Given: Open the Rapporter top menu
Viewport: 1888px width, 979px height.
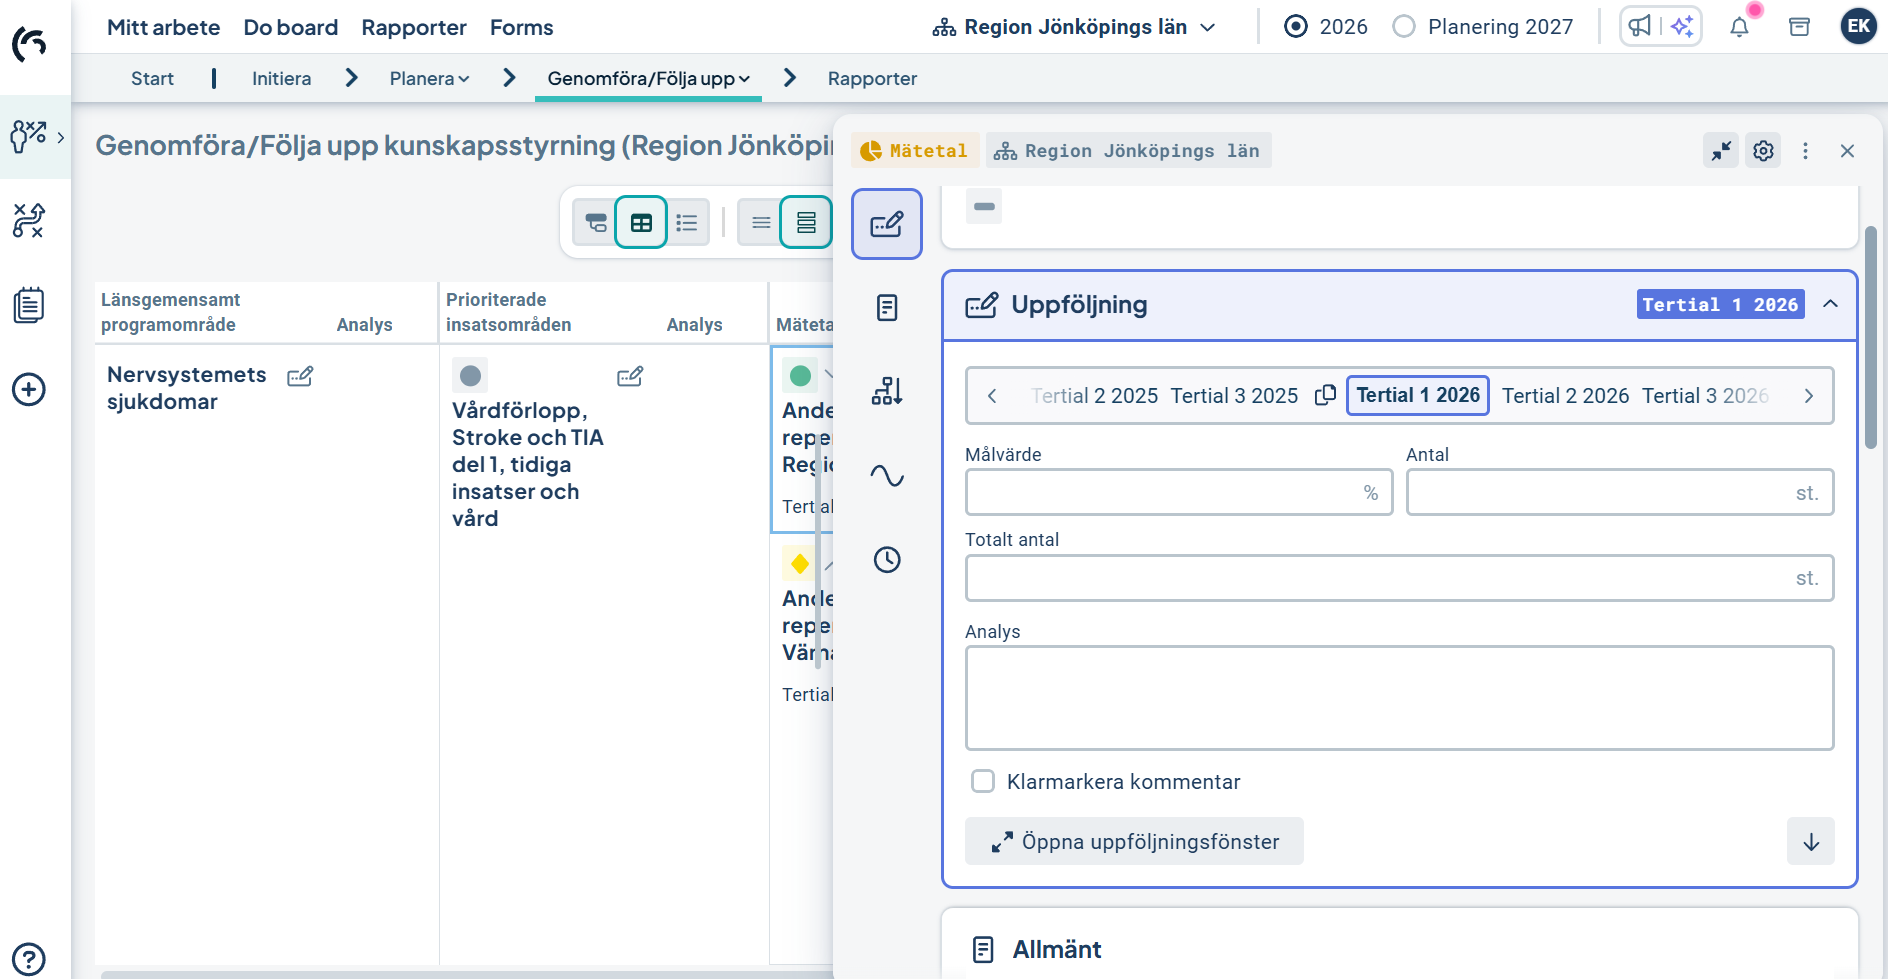Looking at the screenshot, I should point(413,27).
